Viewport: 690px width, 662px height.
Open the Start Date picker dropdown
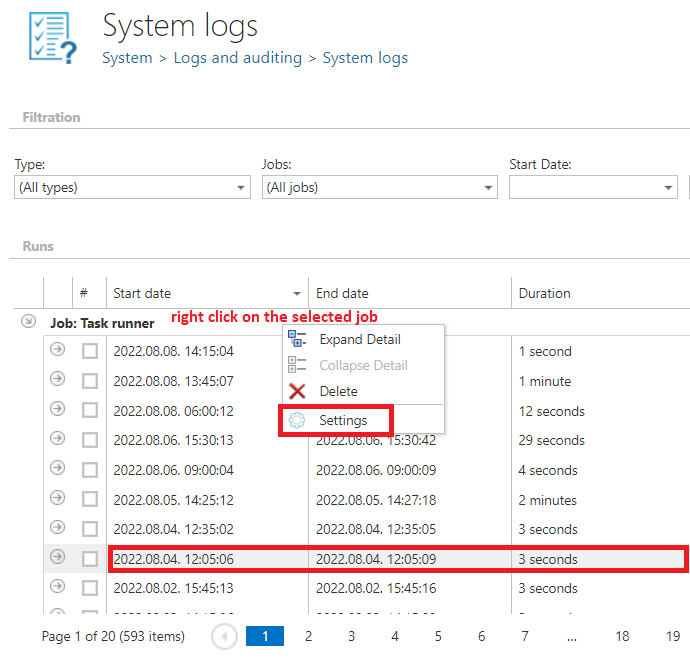tap(669, 187)
